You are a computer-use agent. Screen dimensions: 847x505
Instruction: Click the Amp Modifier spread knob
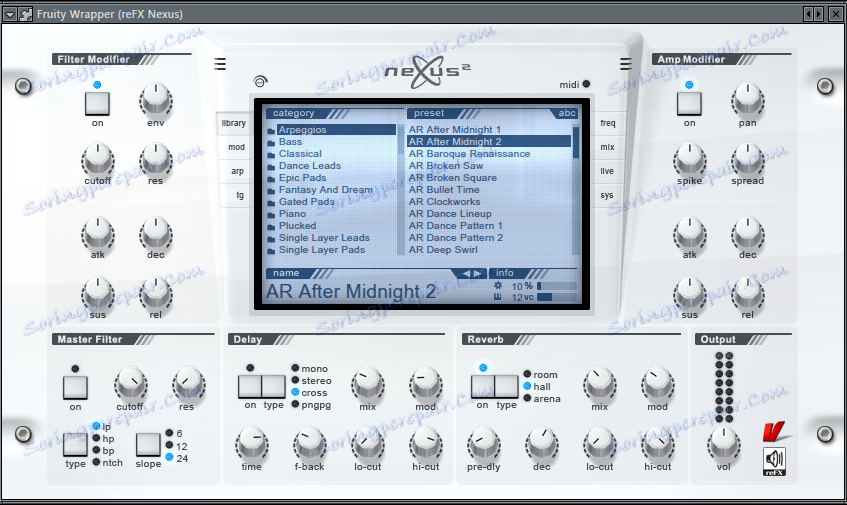748,159
